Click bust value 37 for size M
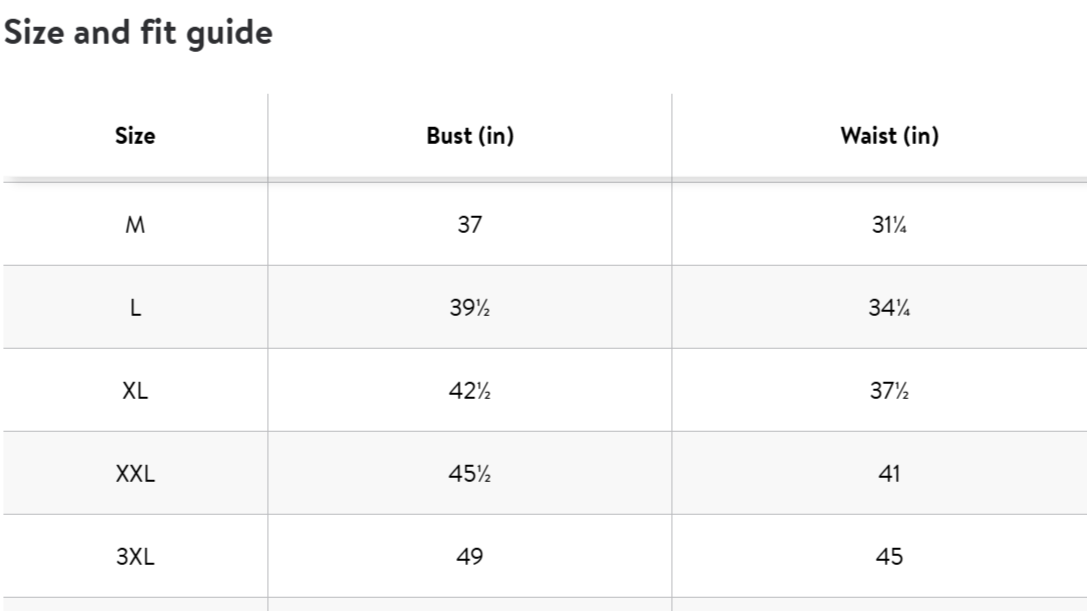The image size is (1087, 611). [x=470, y=224]
